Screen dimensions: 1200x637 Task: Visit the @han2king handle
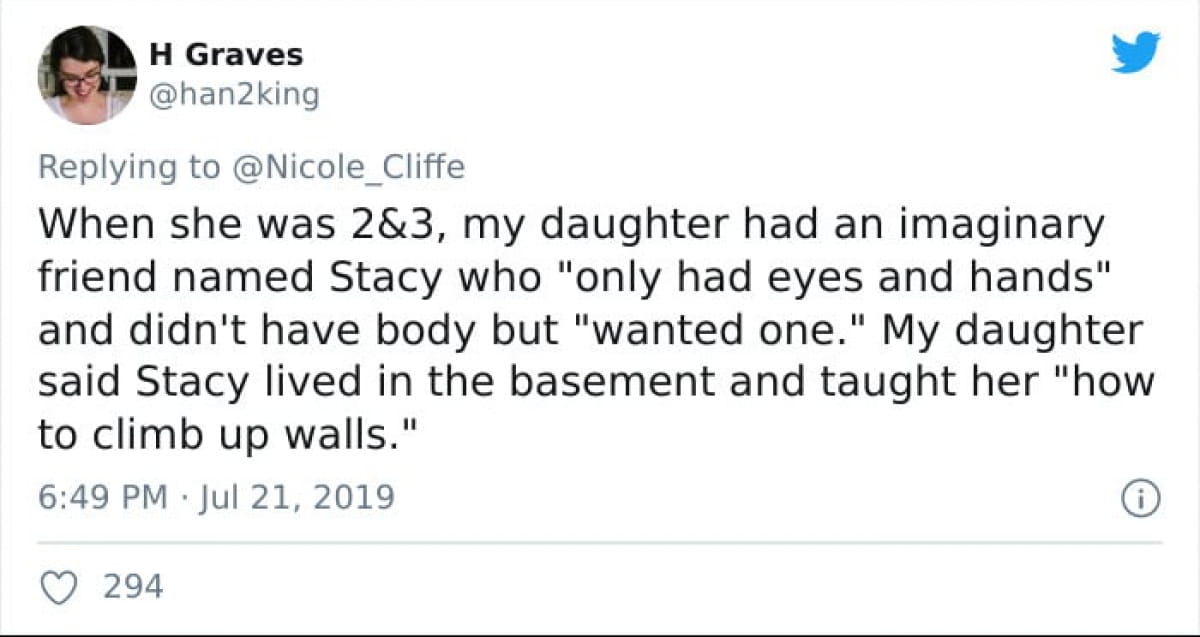tap(233, 95)
